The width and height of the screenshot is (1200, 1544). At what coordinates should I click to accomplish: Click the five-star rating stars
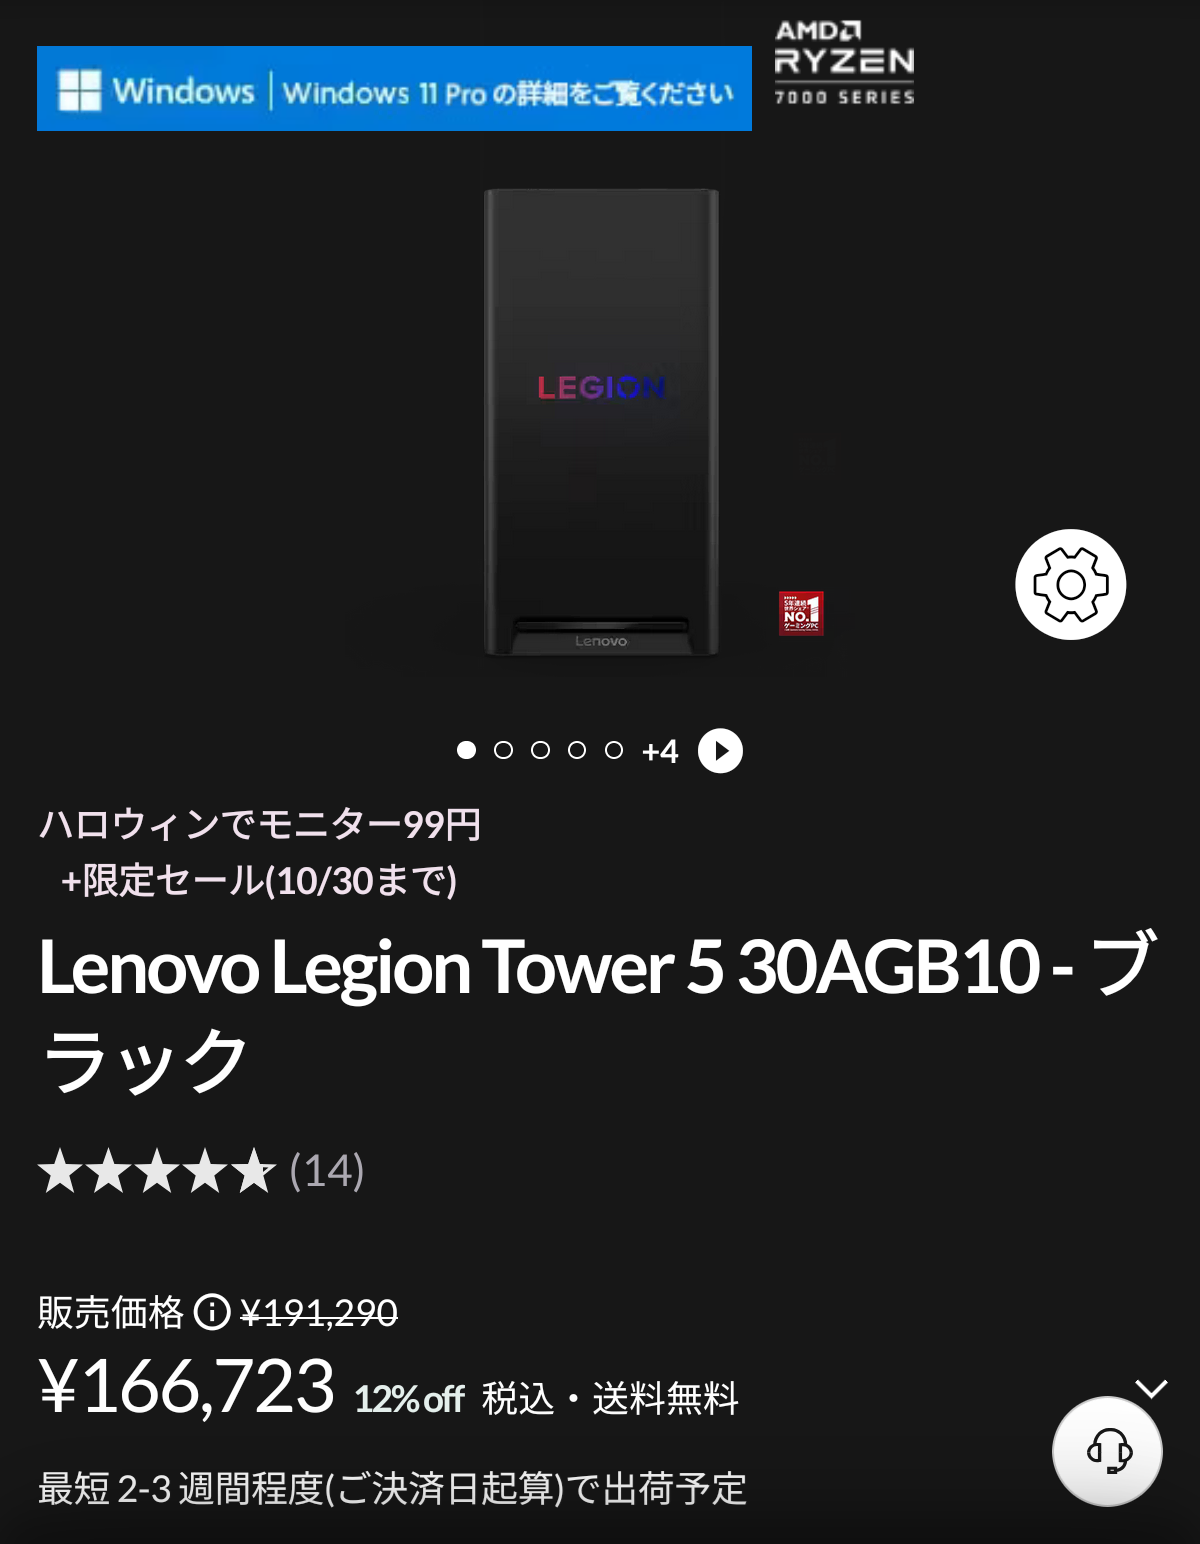click(x=157, y=1171)
